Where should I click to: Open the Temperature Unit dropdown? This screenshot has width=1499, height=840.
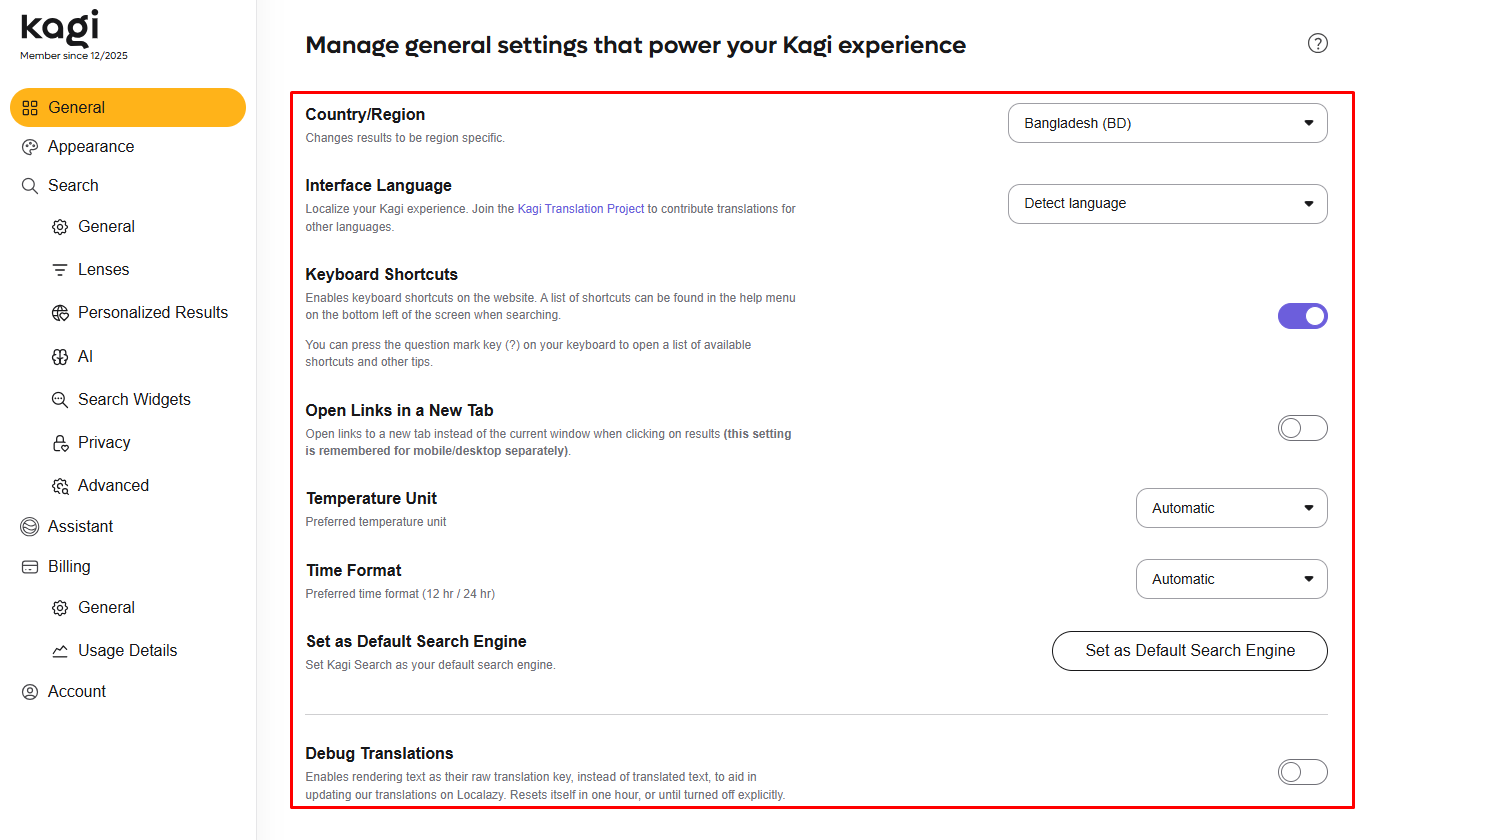[1231, 508]
